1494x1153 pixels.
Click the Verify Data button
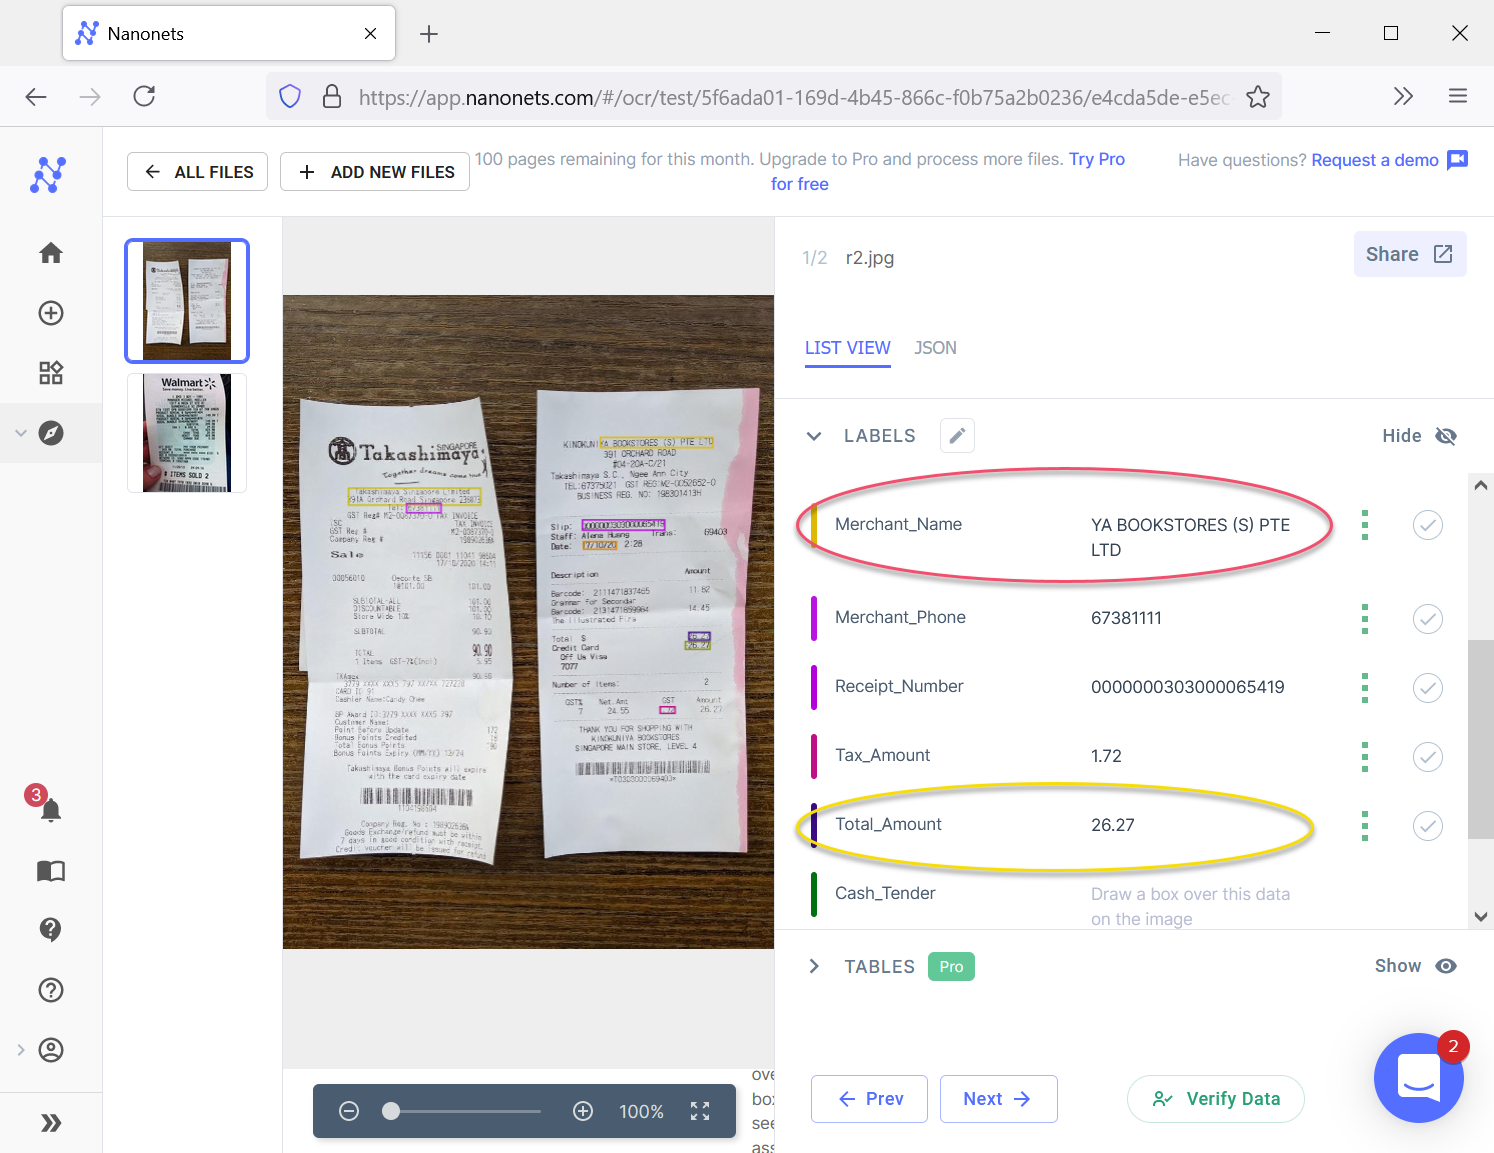[x=1215, y=1099]
